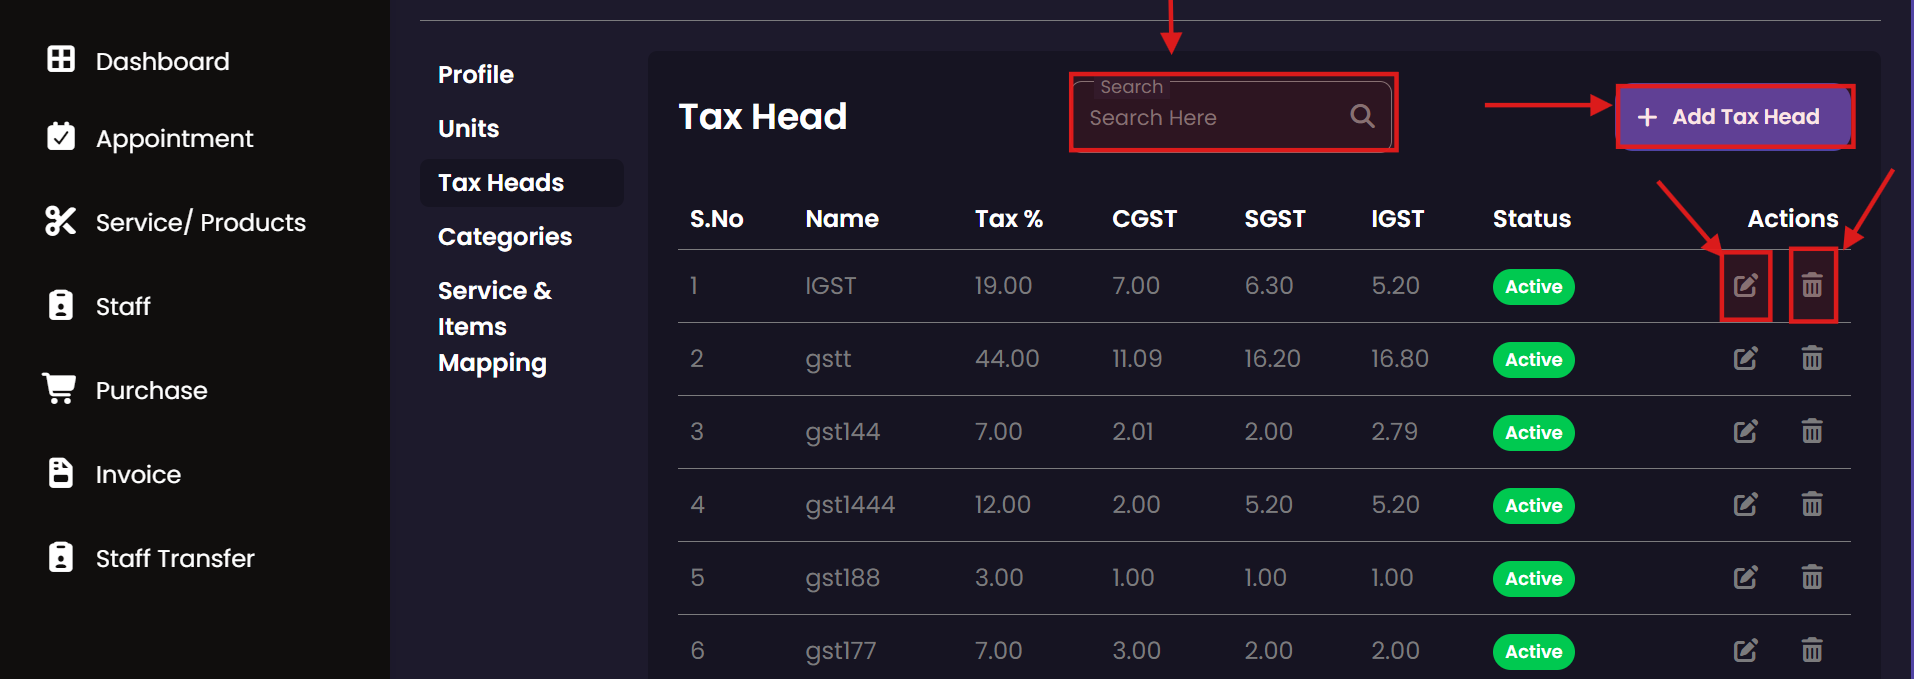
Task: Click the edit icon for IGST row
Action: click(x=1745, y=286)
